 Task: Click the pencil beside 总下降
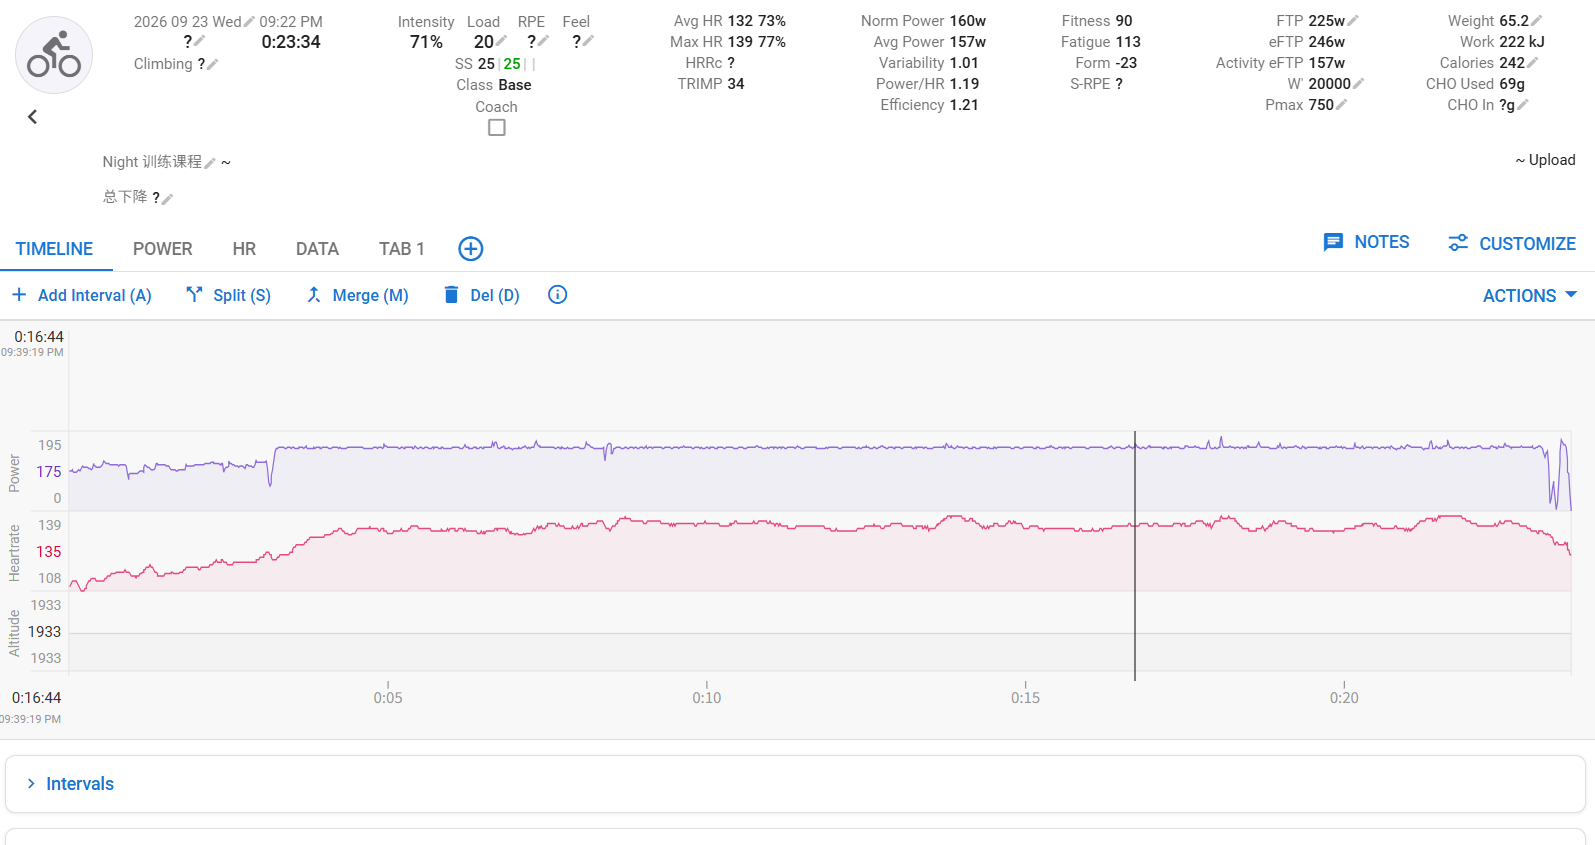pos(167,198)
